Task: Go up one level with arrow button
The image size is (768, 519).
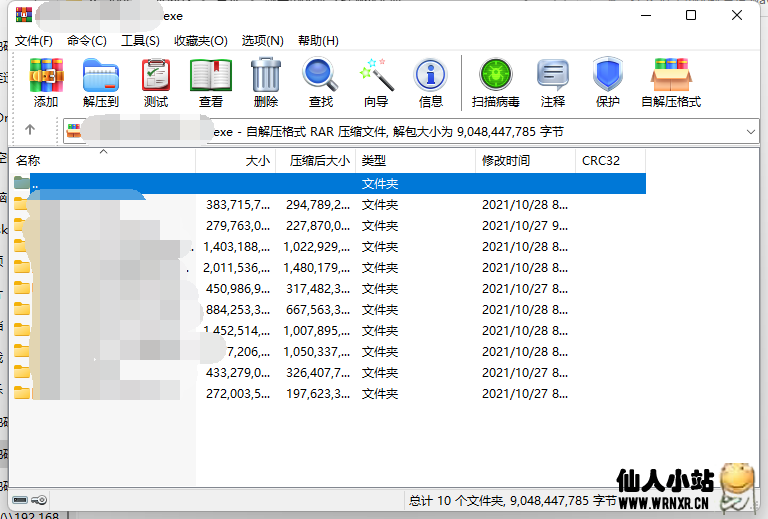Action: pos(30,130)
